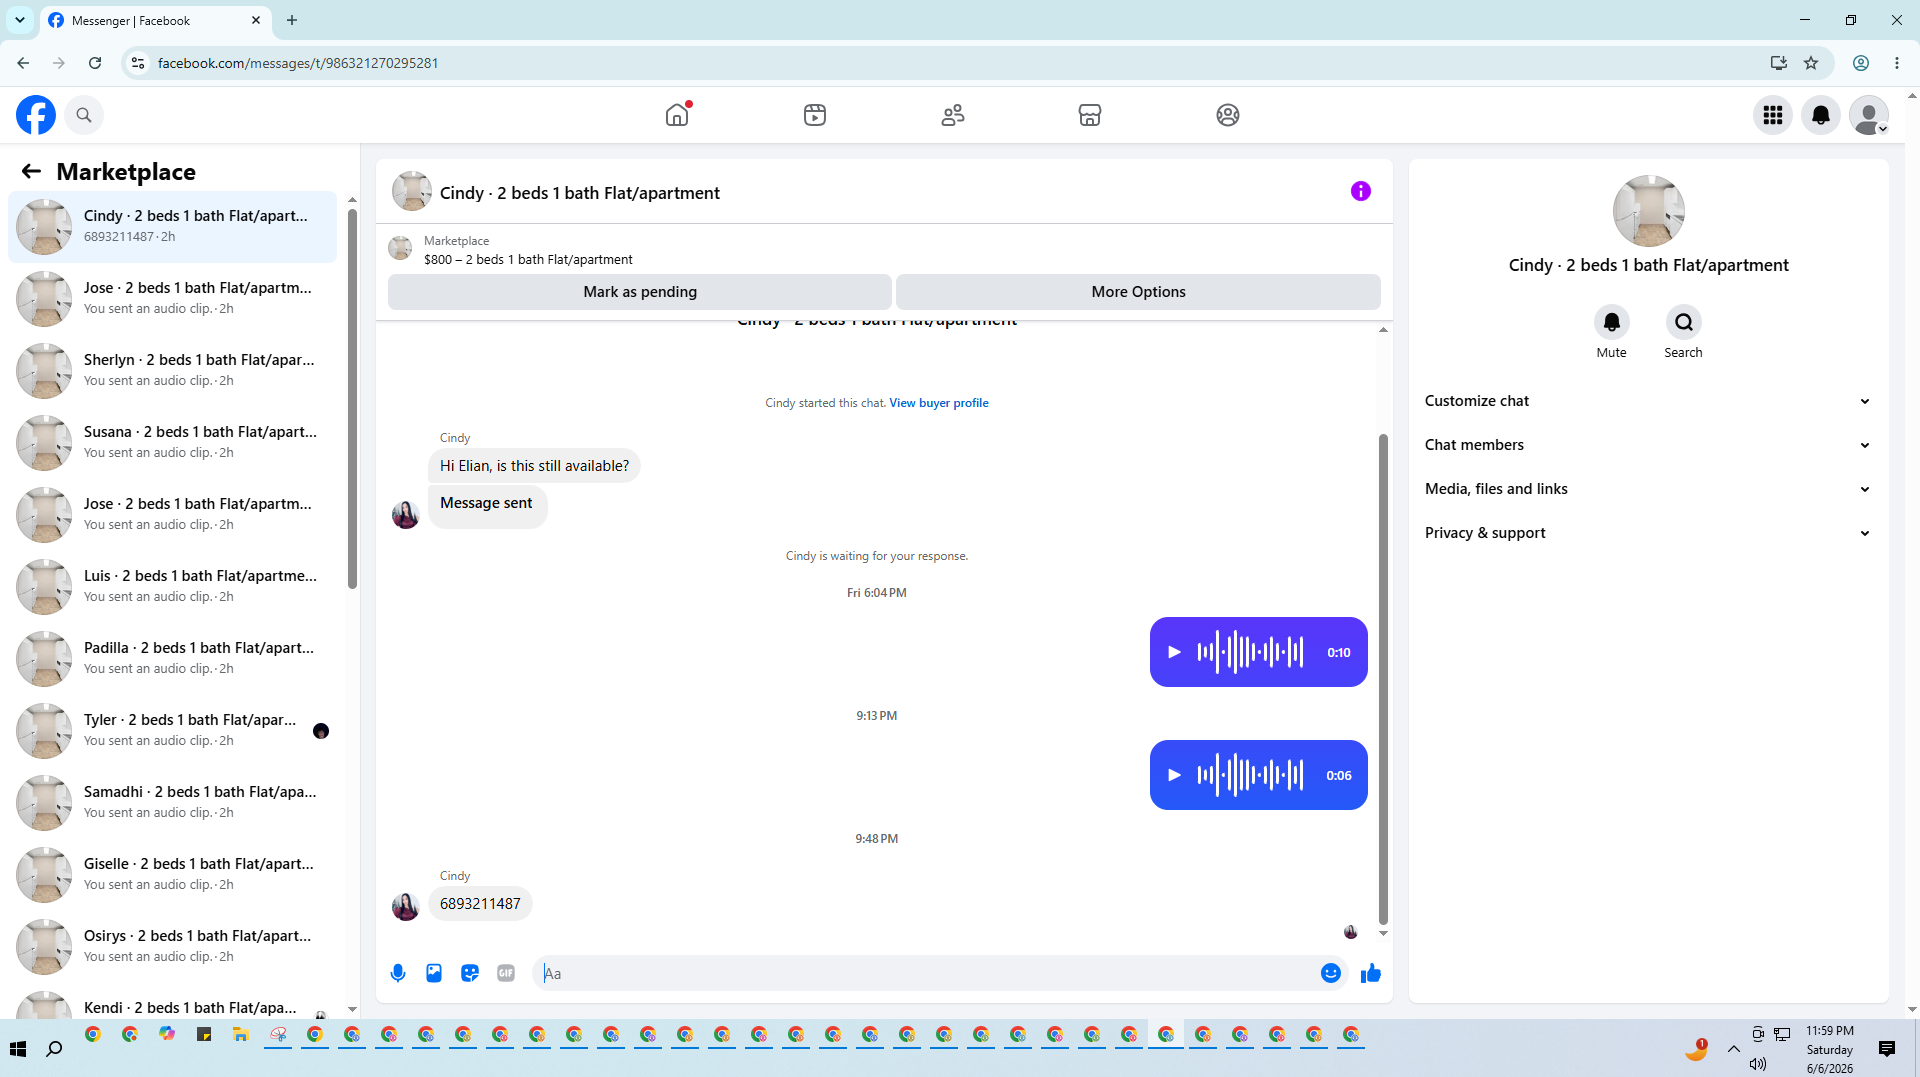Select the Messenger | Facebook browser tab
The width and height of the screenshot is (1920, 1077).
point(155,20)
